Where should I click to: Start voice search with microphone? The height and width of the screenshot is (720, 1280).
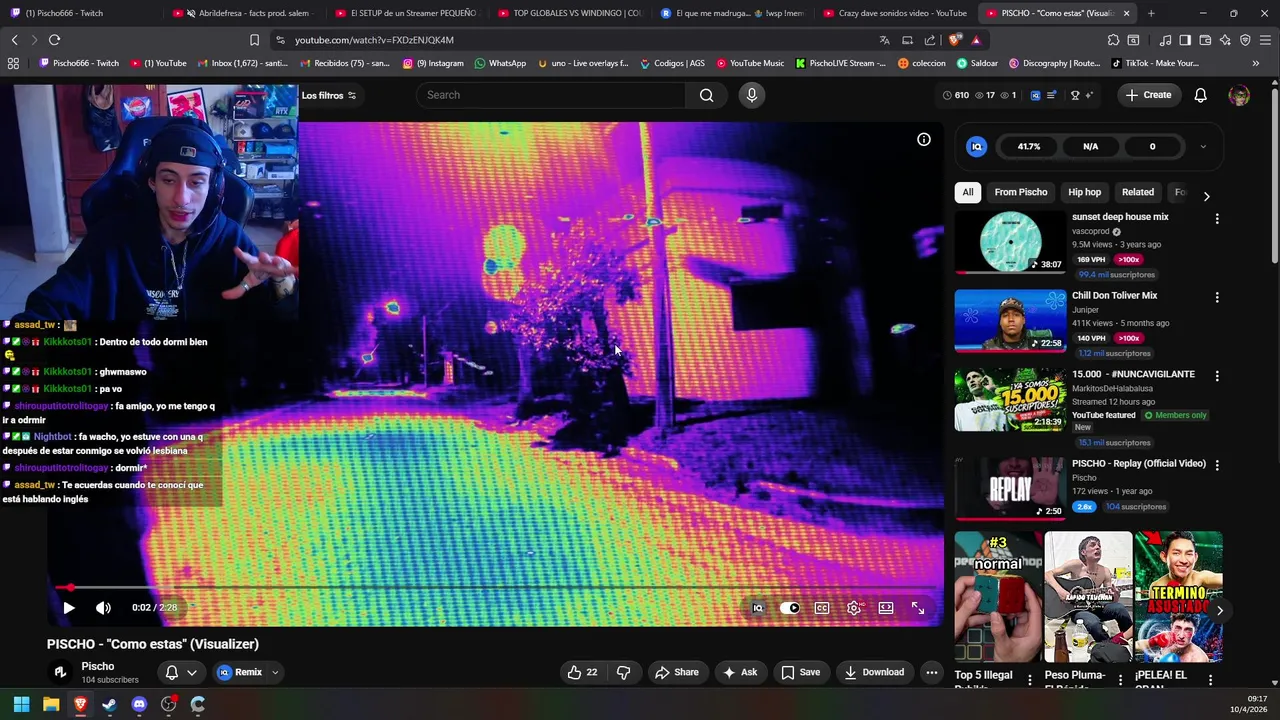[x=752, y=95]
